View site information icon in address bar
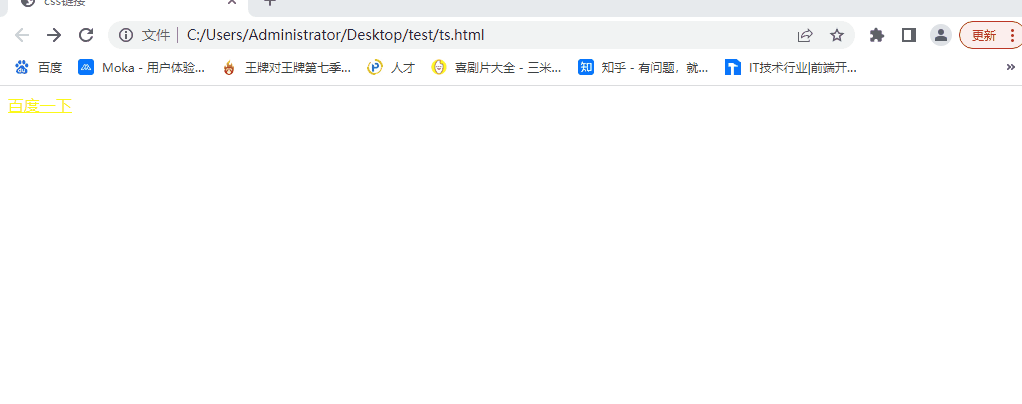The image size is (1022, 404). 126,35
